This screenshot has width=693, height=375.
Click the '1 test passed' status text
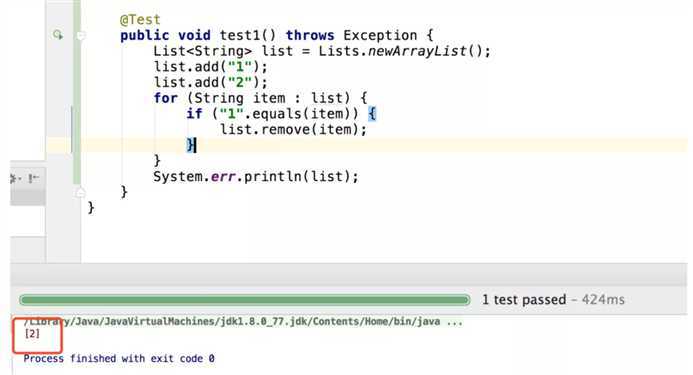[x=523, y=300]
